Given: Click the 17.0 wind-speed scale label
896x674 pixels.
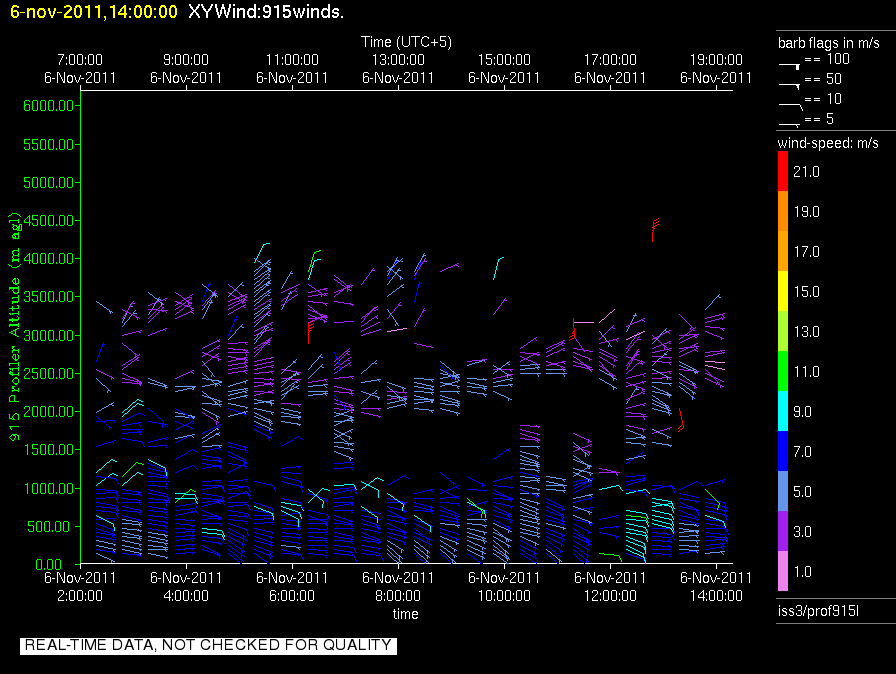Looking at the screenshot, I should tap(806, 252).
